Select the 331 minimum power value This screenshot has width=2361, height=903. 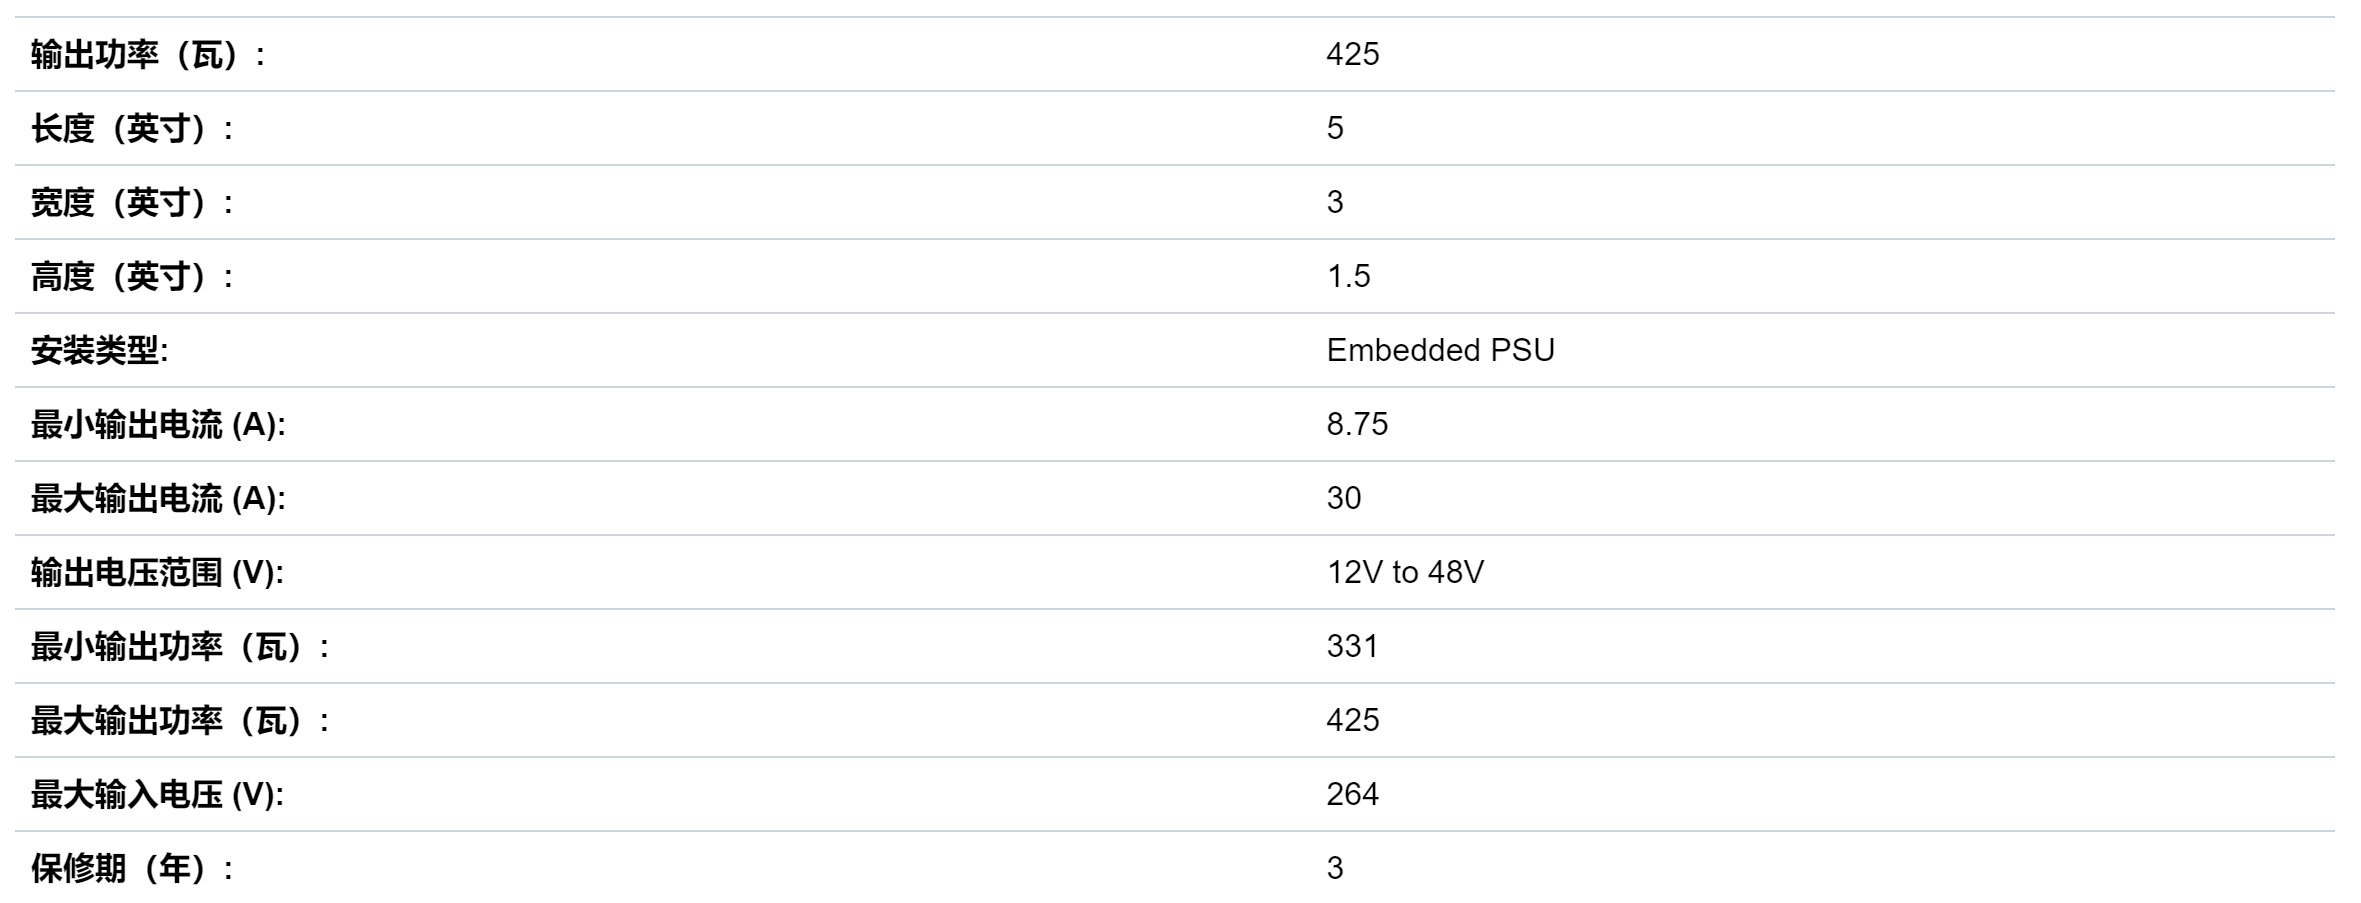click(1352, 646)
